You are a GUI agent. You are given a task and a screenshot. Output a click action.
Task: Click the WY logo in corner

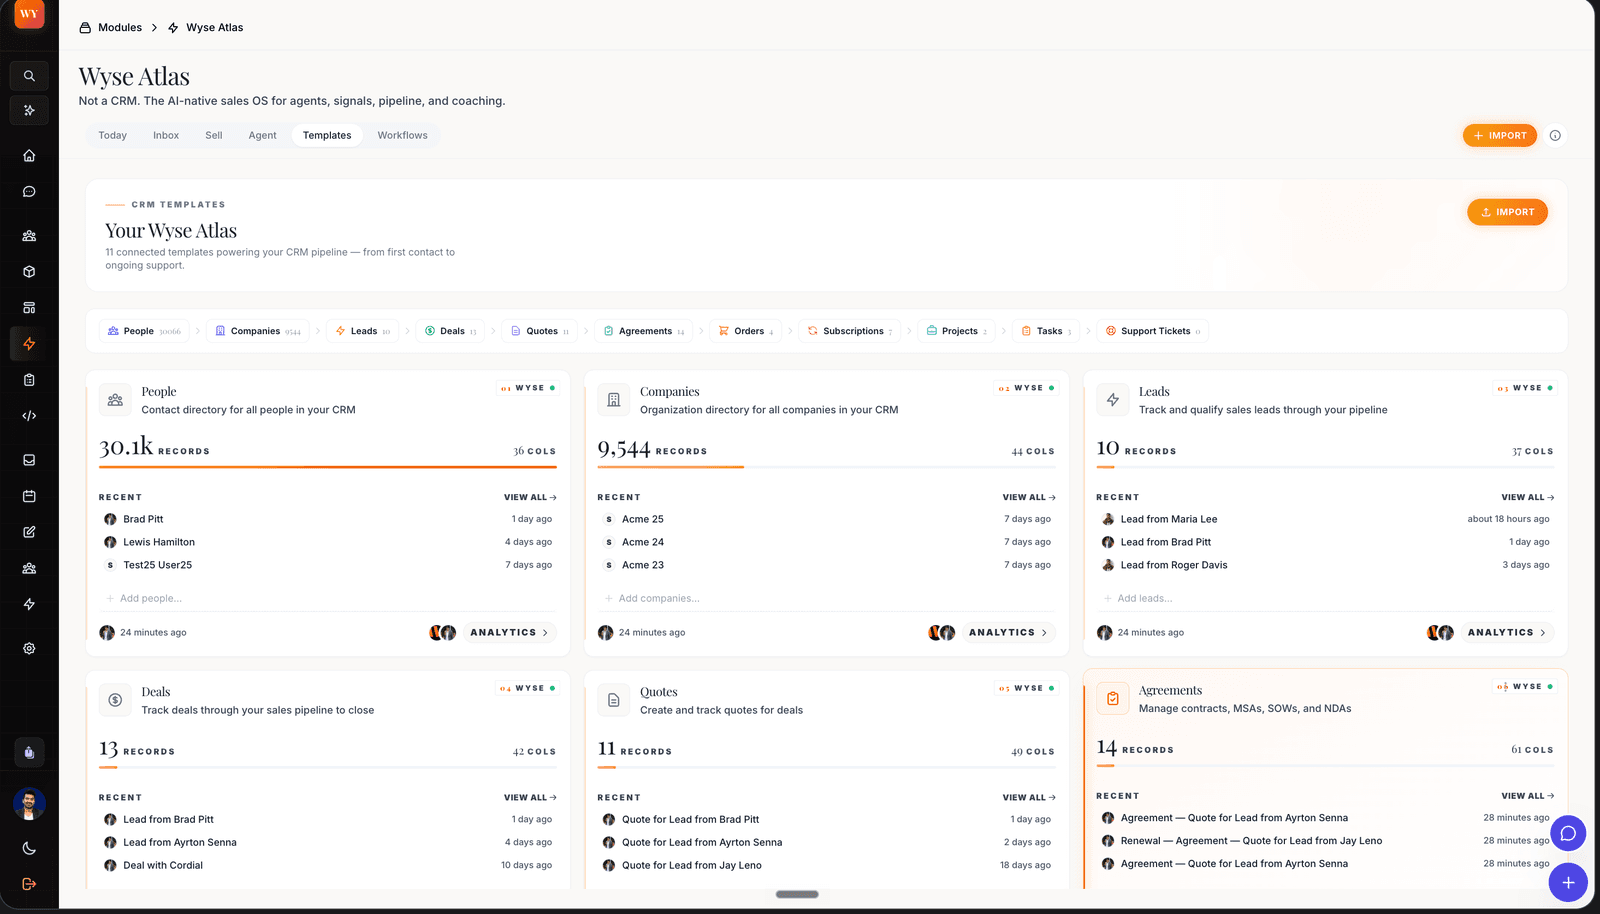tap(29, 14)
